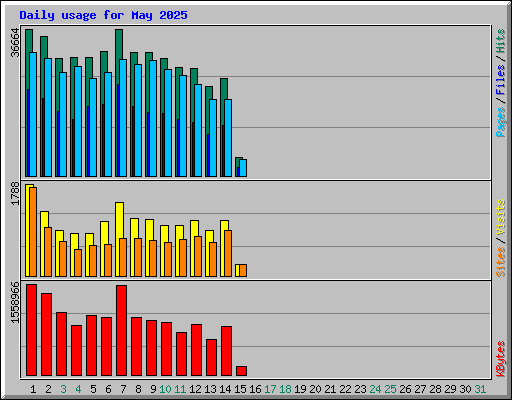The image size is (512, 400).
Task: Select the red KBytes bar for day 1
Action: click(x=31, y=330)
